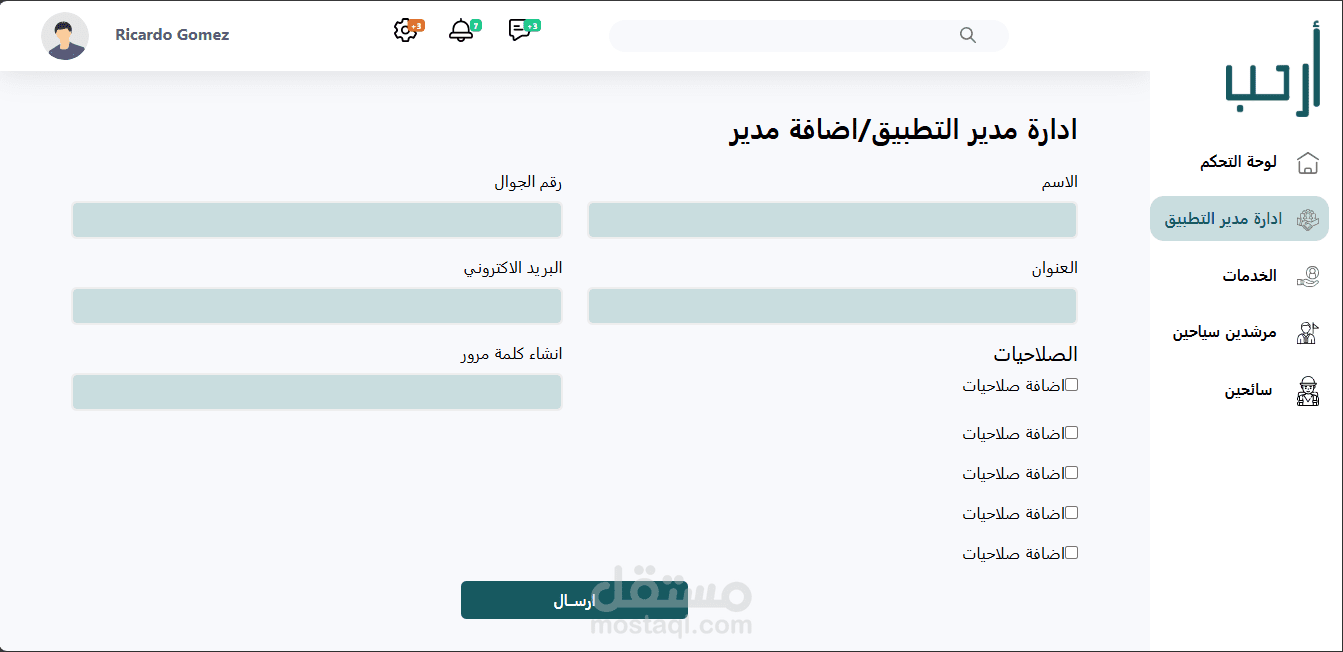
Task: Click the Ricardo Gomez username
Action: click(x=172, y=35)
